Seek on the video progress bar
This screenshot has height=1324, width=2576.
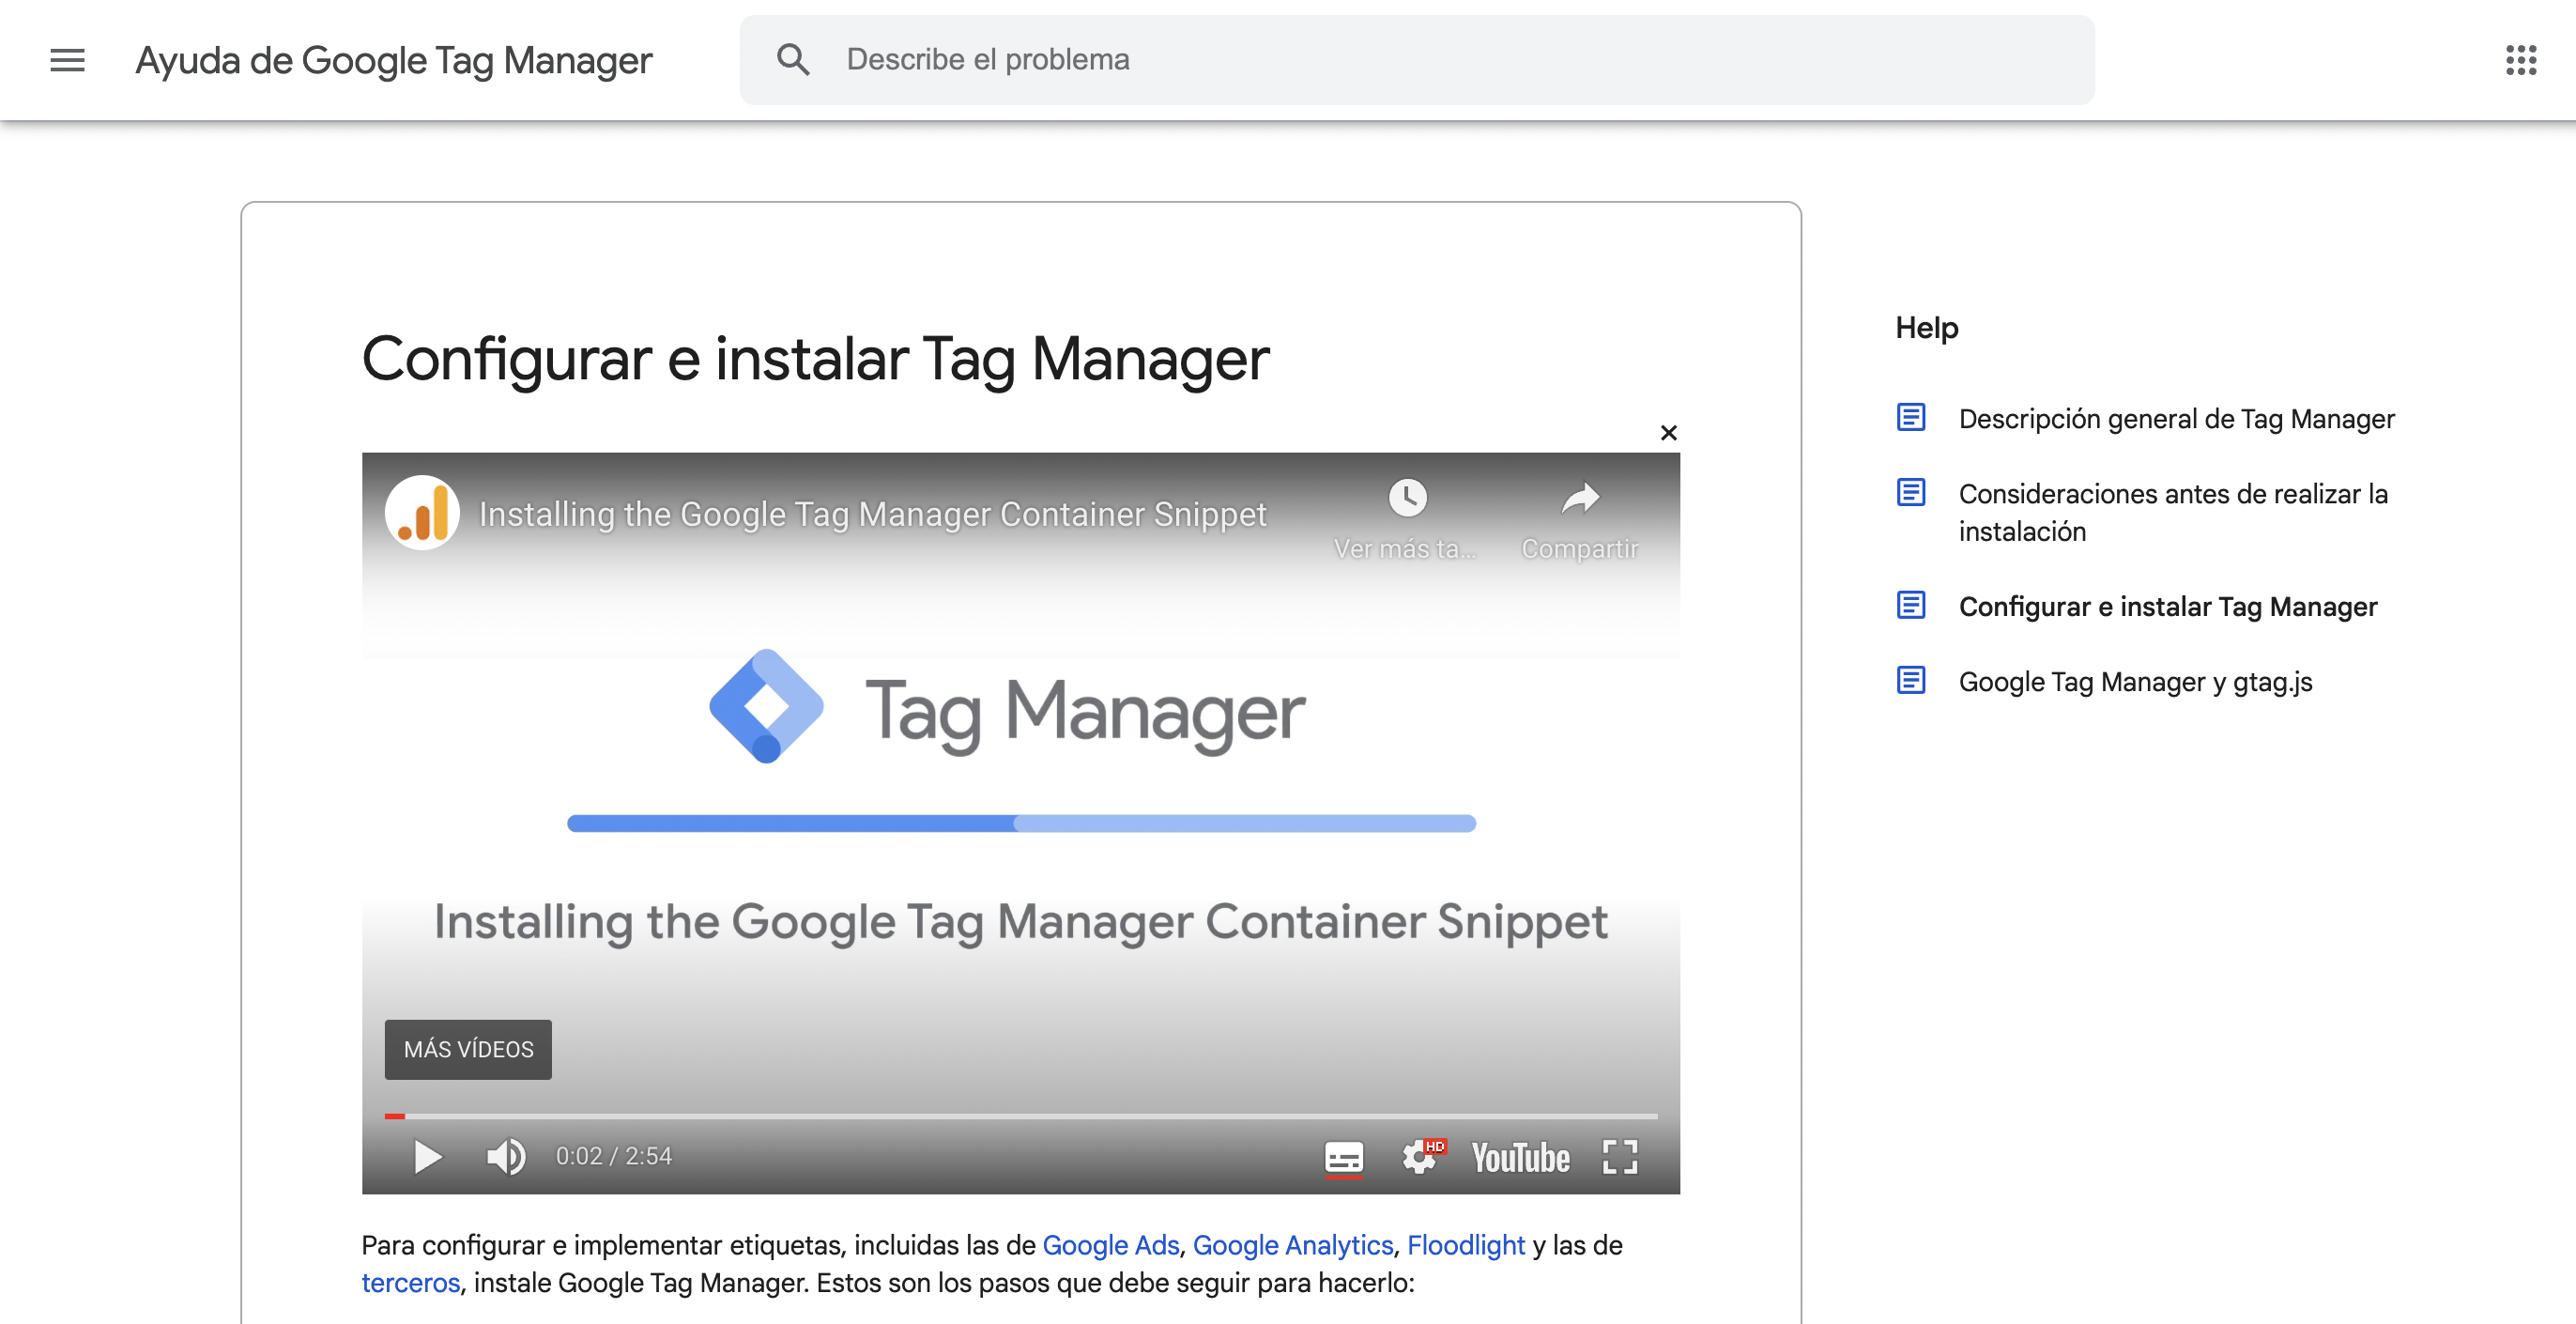[1021, 1115]
